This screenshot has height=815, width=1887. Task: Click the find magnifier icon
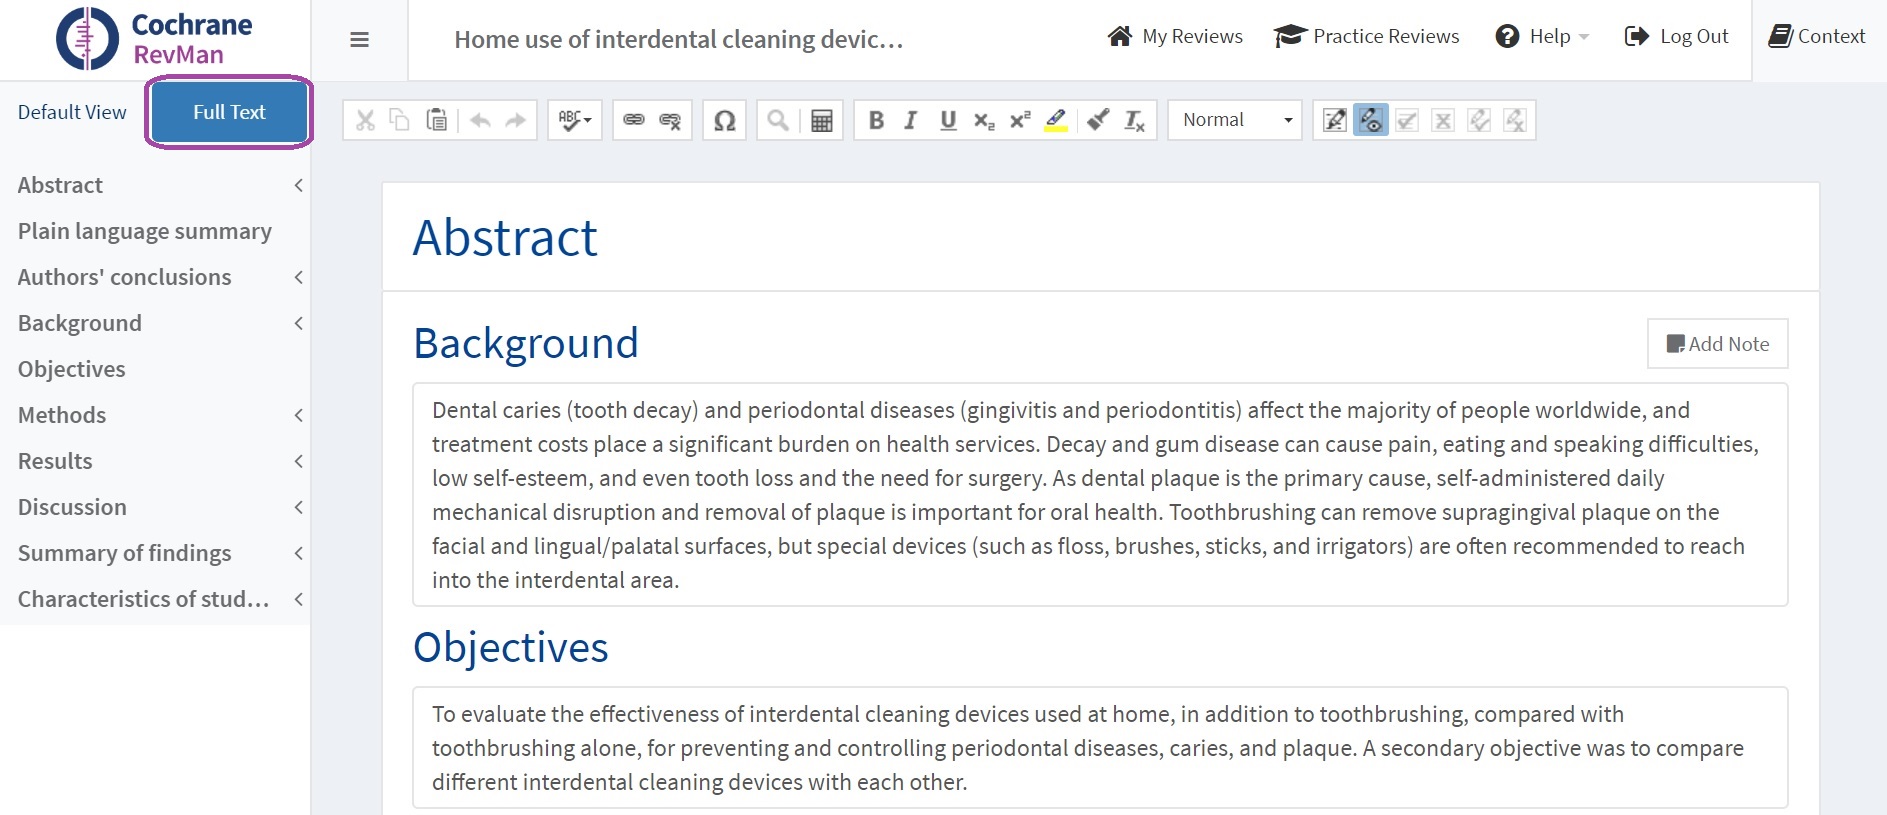[x=777, y=121]
